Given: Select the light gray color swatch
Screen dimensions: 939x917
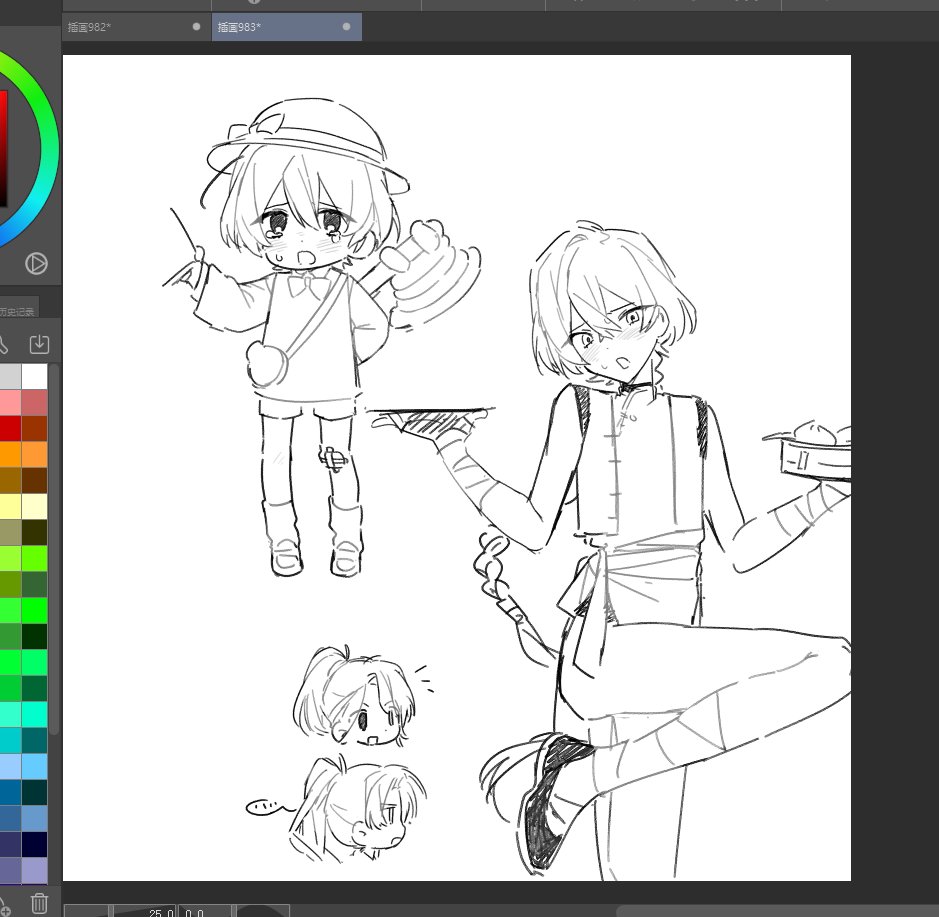Looking at the screenshot, I should click(x=10, y=377).
